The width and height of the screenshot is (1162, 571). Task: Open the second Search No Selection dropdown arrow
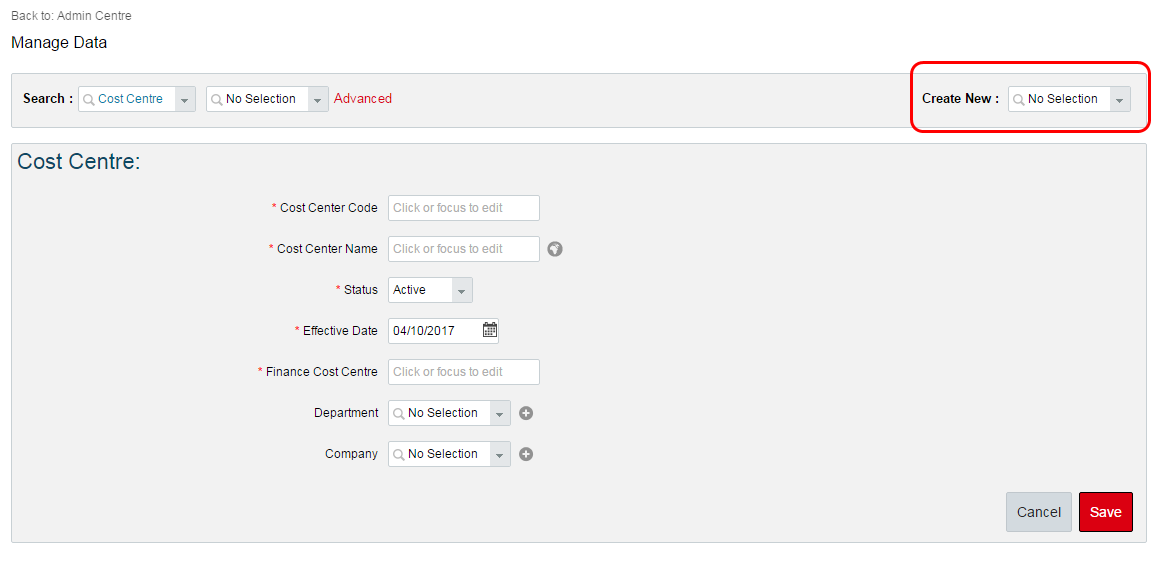point(318,99)
